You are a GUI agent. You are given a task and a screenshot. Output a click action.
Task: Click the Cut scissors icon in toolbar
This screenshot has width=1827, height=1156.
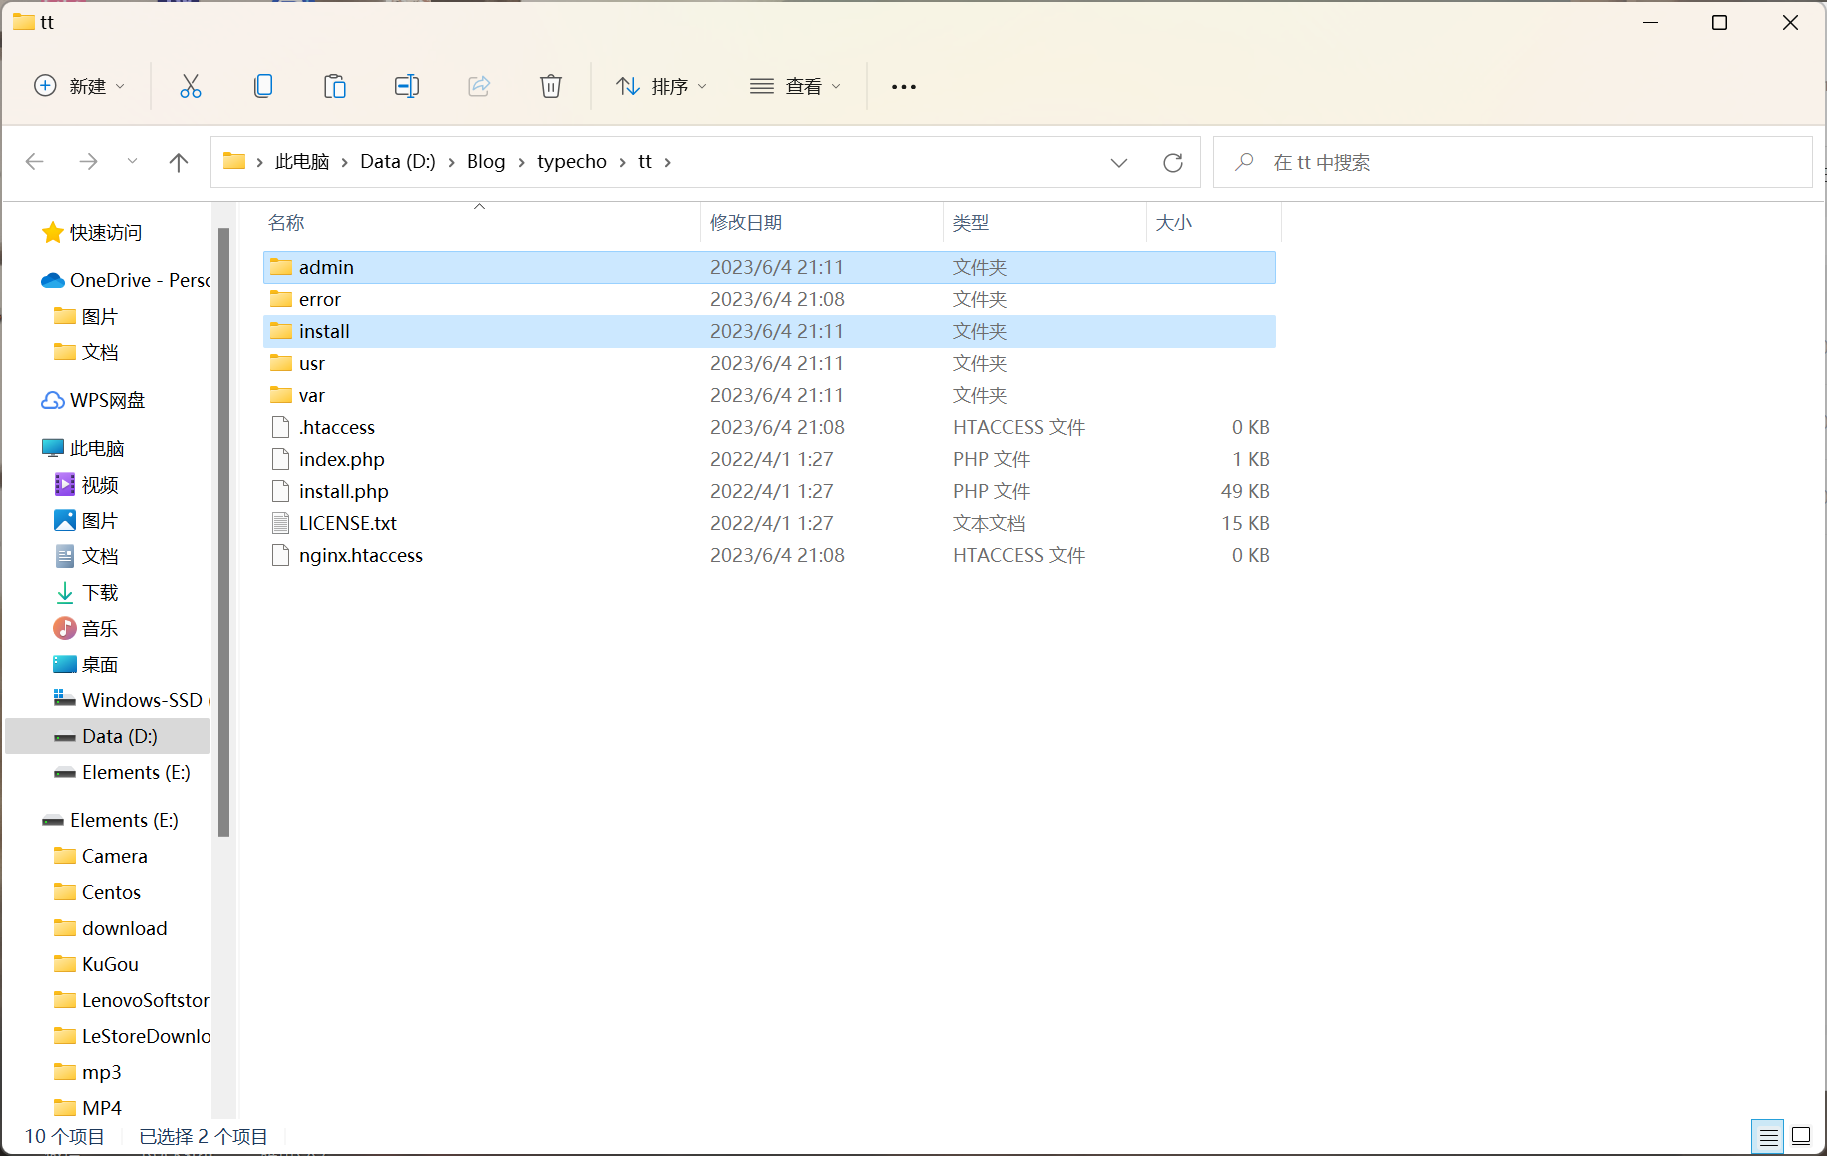point(190,86)
